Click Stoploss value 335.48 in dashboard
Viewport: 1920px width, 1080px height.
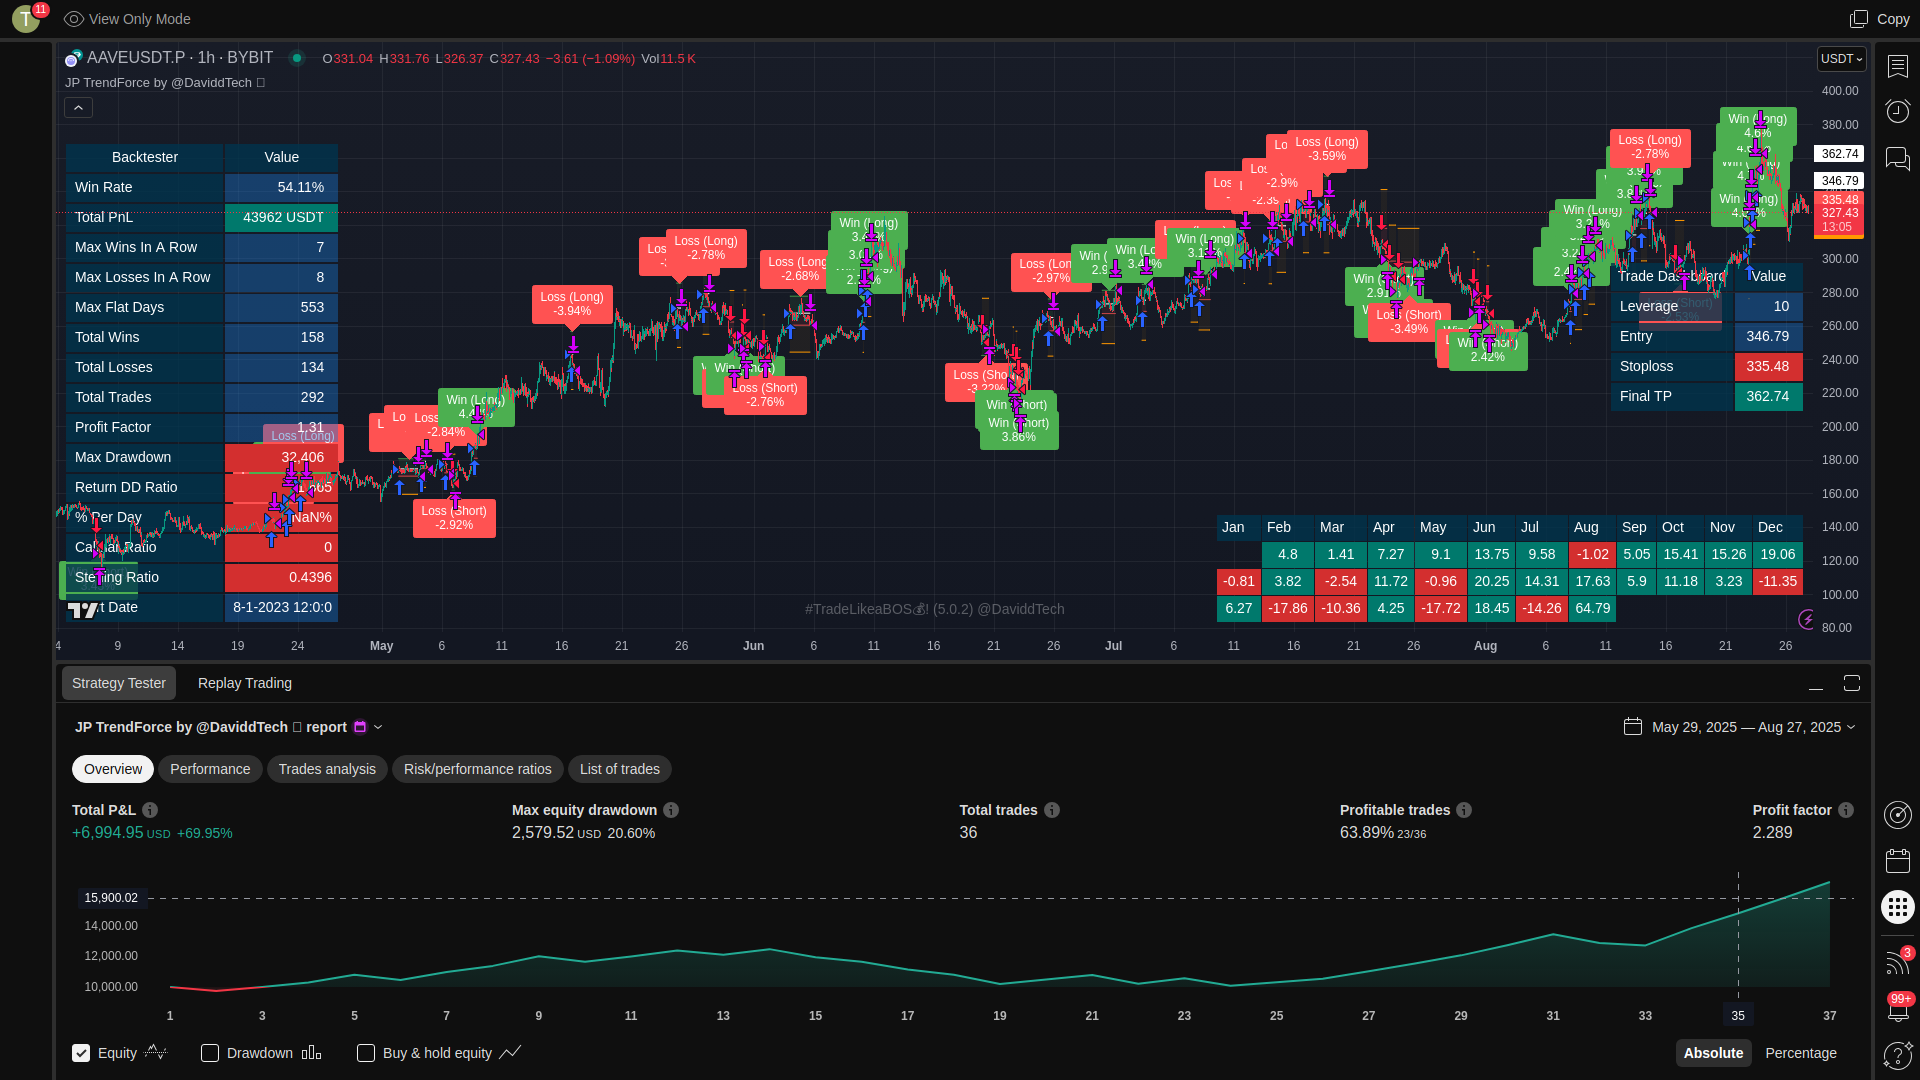(x=1768, y=367)
